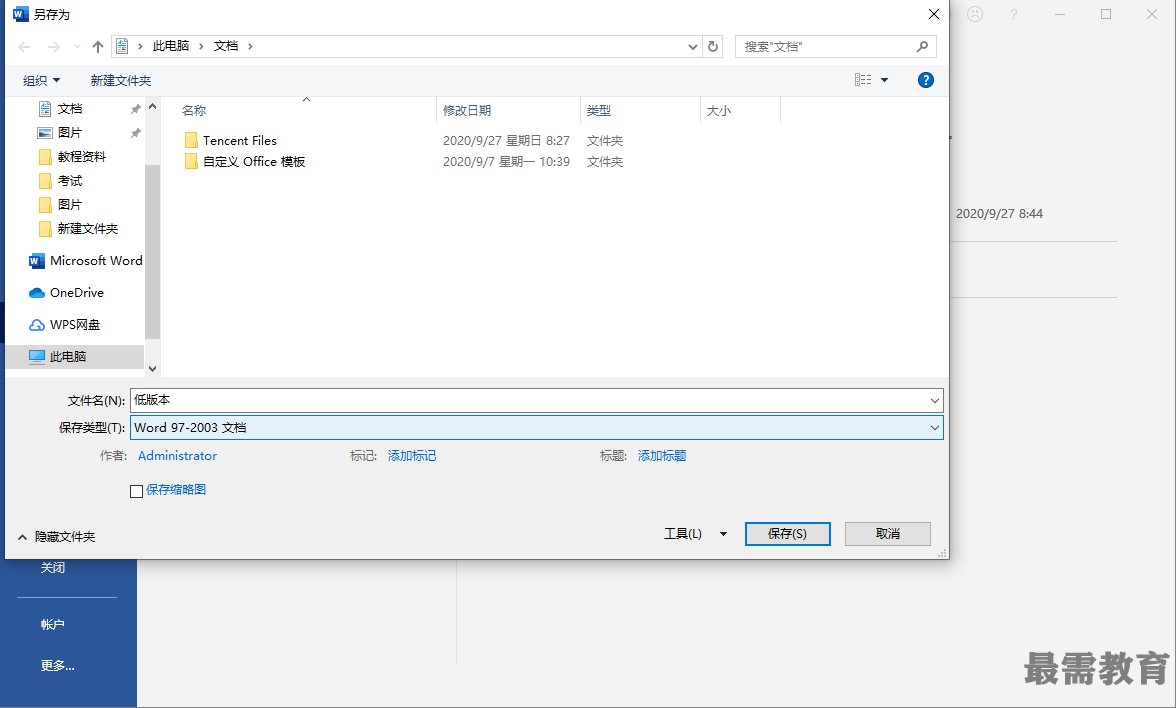
Task: Go forward with the right arrow navigation icon
Action: tap(54, 46)
